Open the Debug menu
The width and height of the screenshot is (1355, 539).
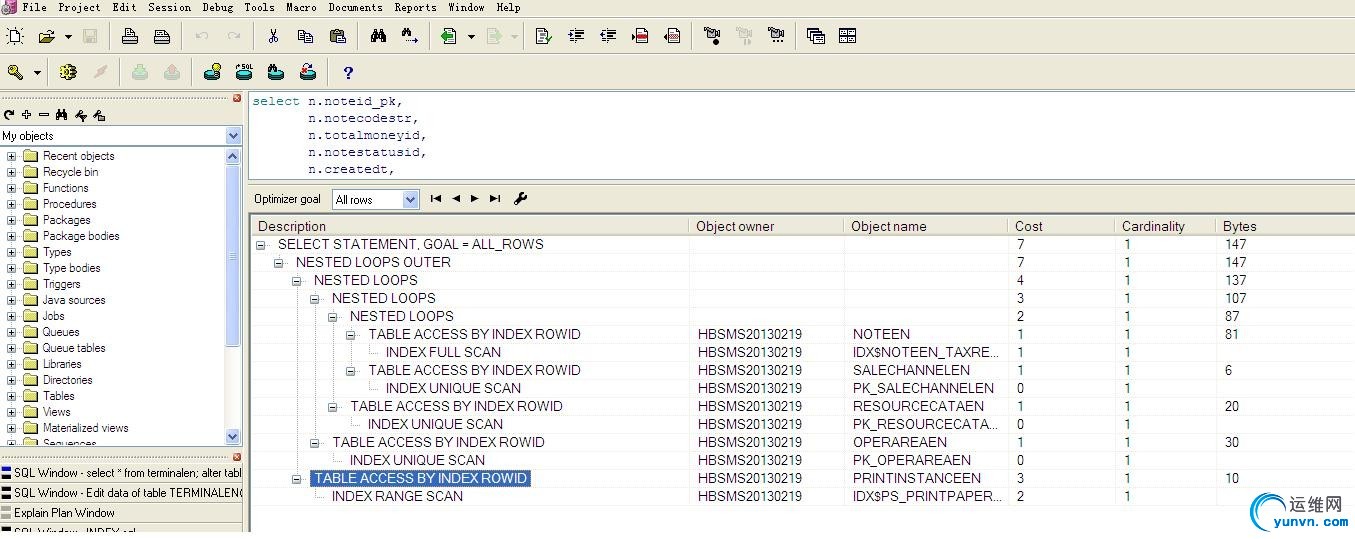tap(217, 7)
